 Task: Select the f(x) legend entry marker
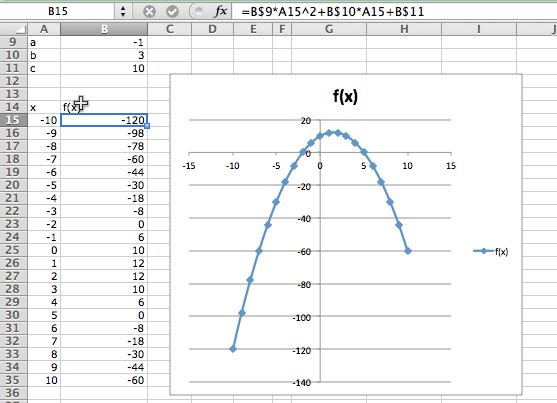[x=483, y=251]
